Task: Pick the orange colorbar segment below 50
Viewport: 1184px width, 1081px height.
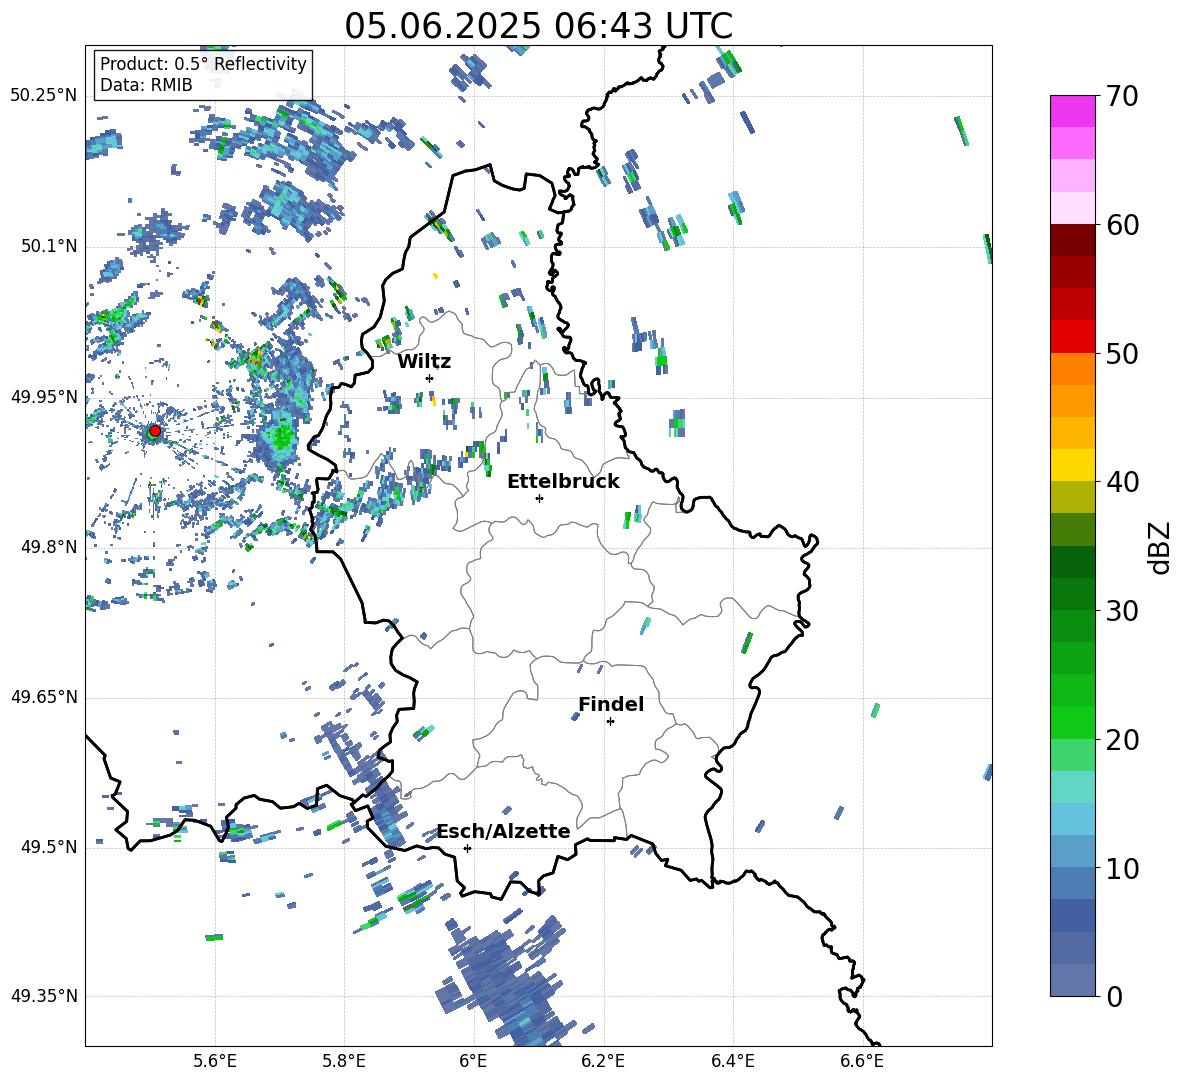Action: tap(1072, 368)
